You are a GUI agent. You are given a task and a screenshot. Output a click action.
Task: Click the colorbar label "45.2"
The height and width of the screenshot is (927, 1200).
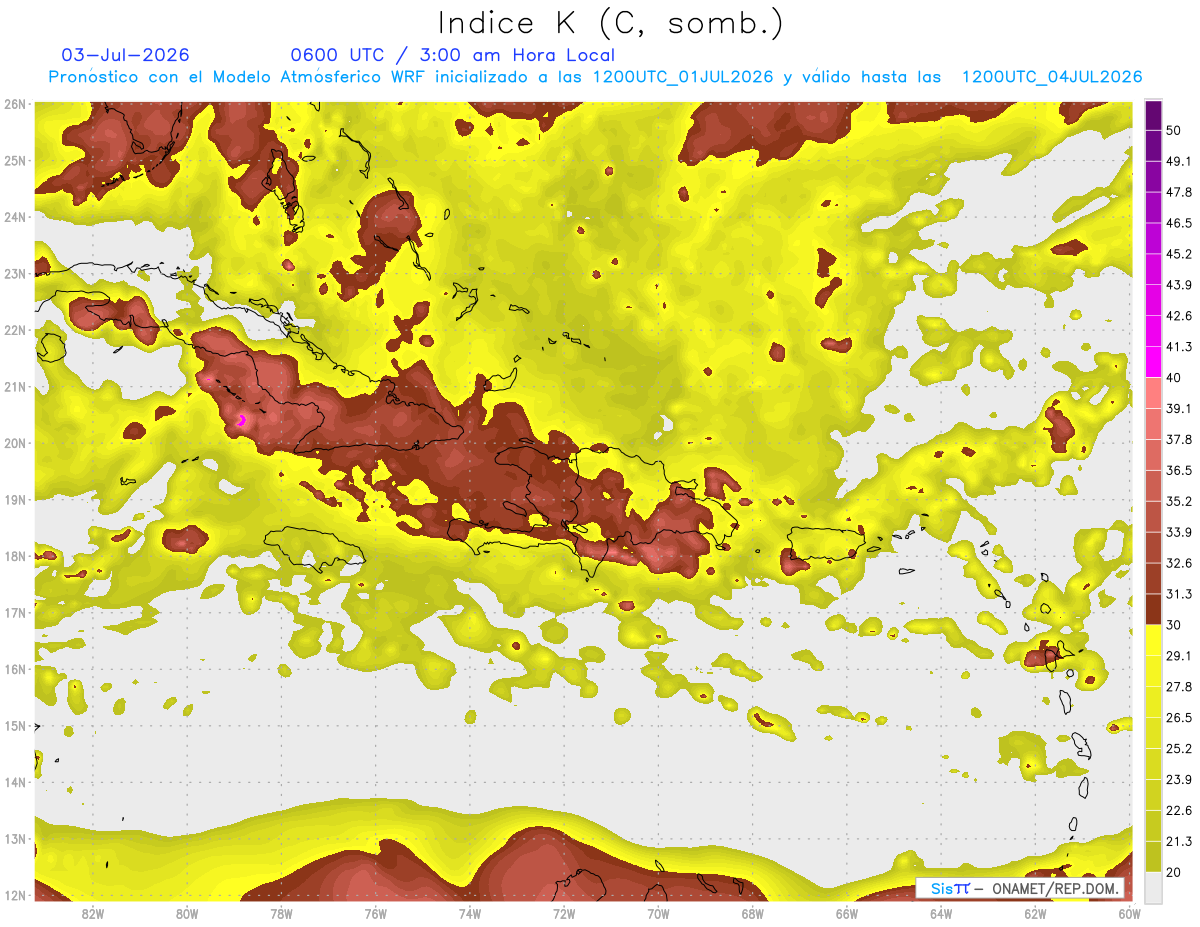pos(1179,254)
